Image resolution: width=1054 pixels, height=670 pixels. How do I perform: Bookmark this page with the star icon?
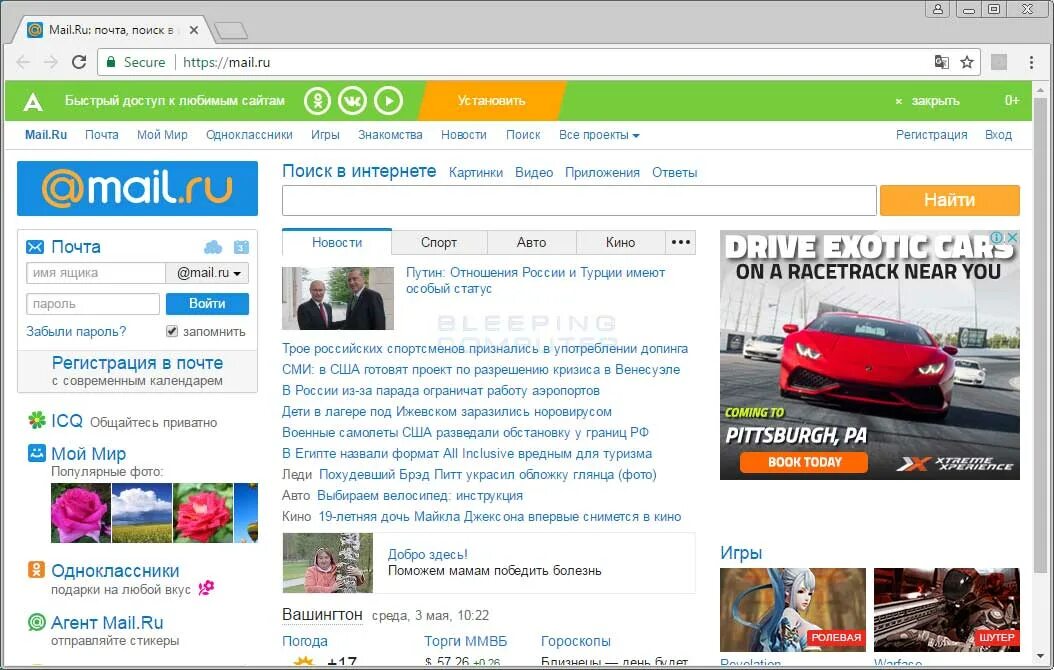pyautogui.click(x=967, y=62)
